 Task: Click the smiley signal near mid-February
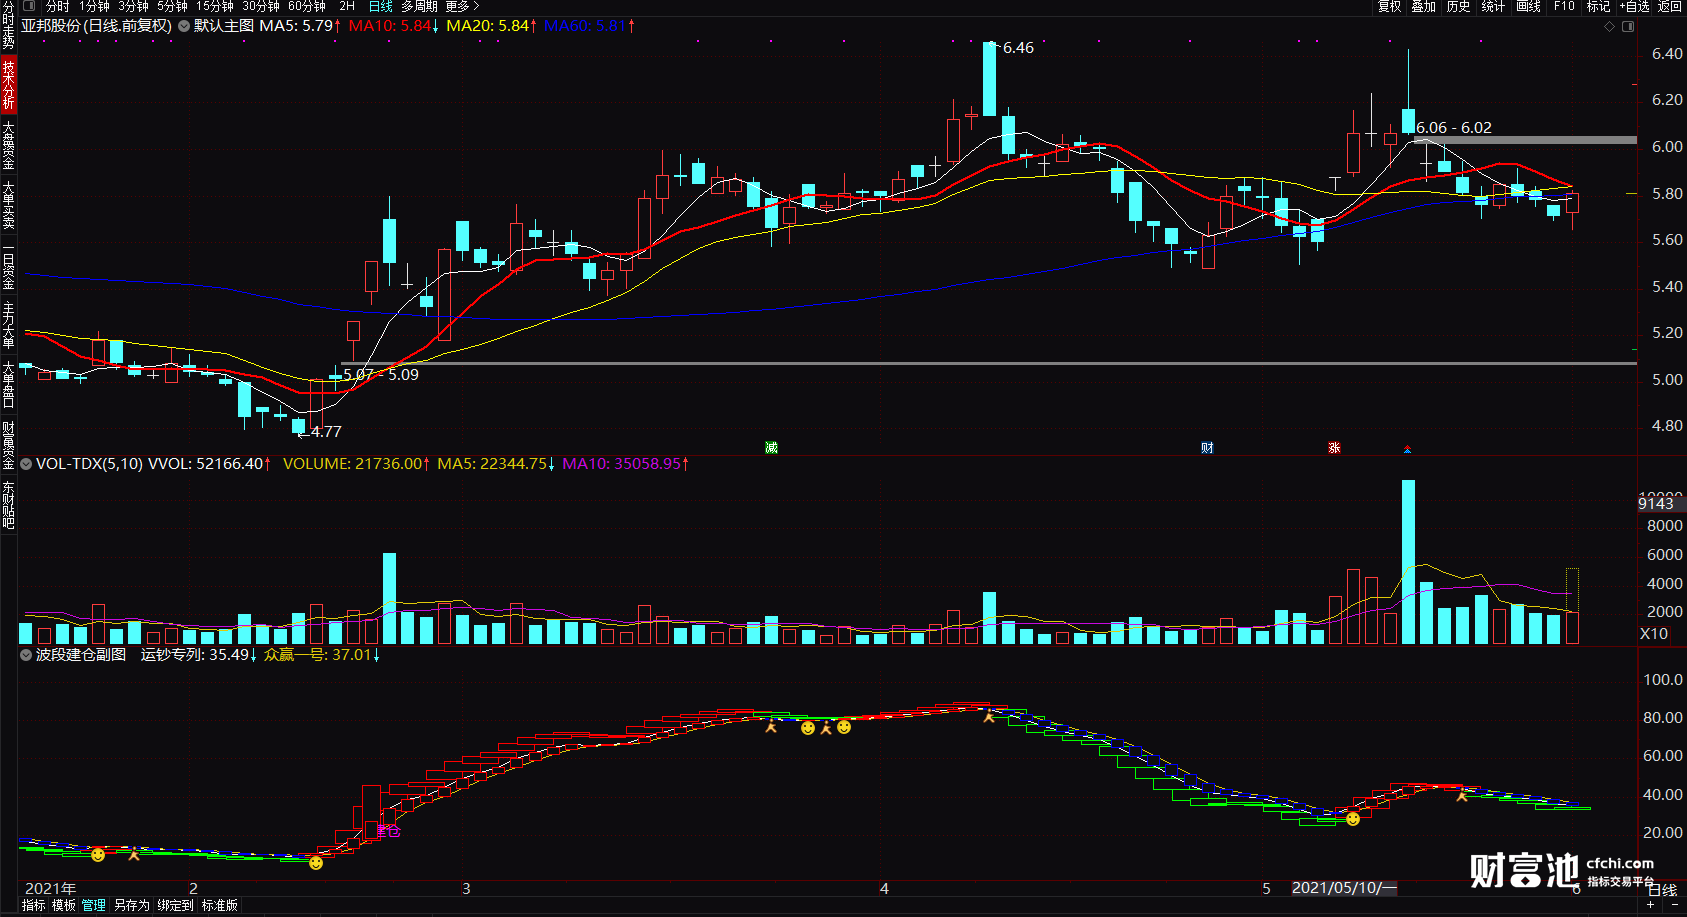(316, 862)
